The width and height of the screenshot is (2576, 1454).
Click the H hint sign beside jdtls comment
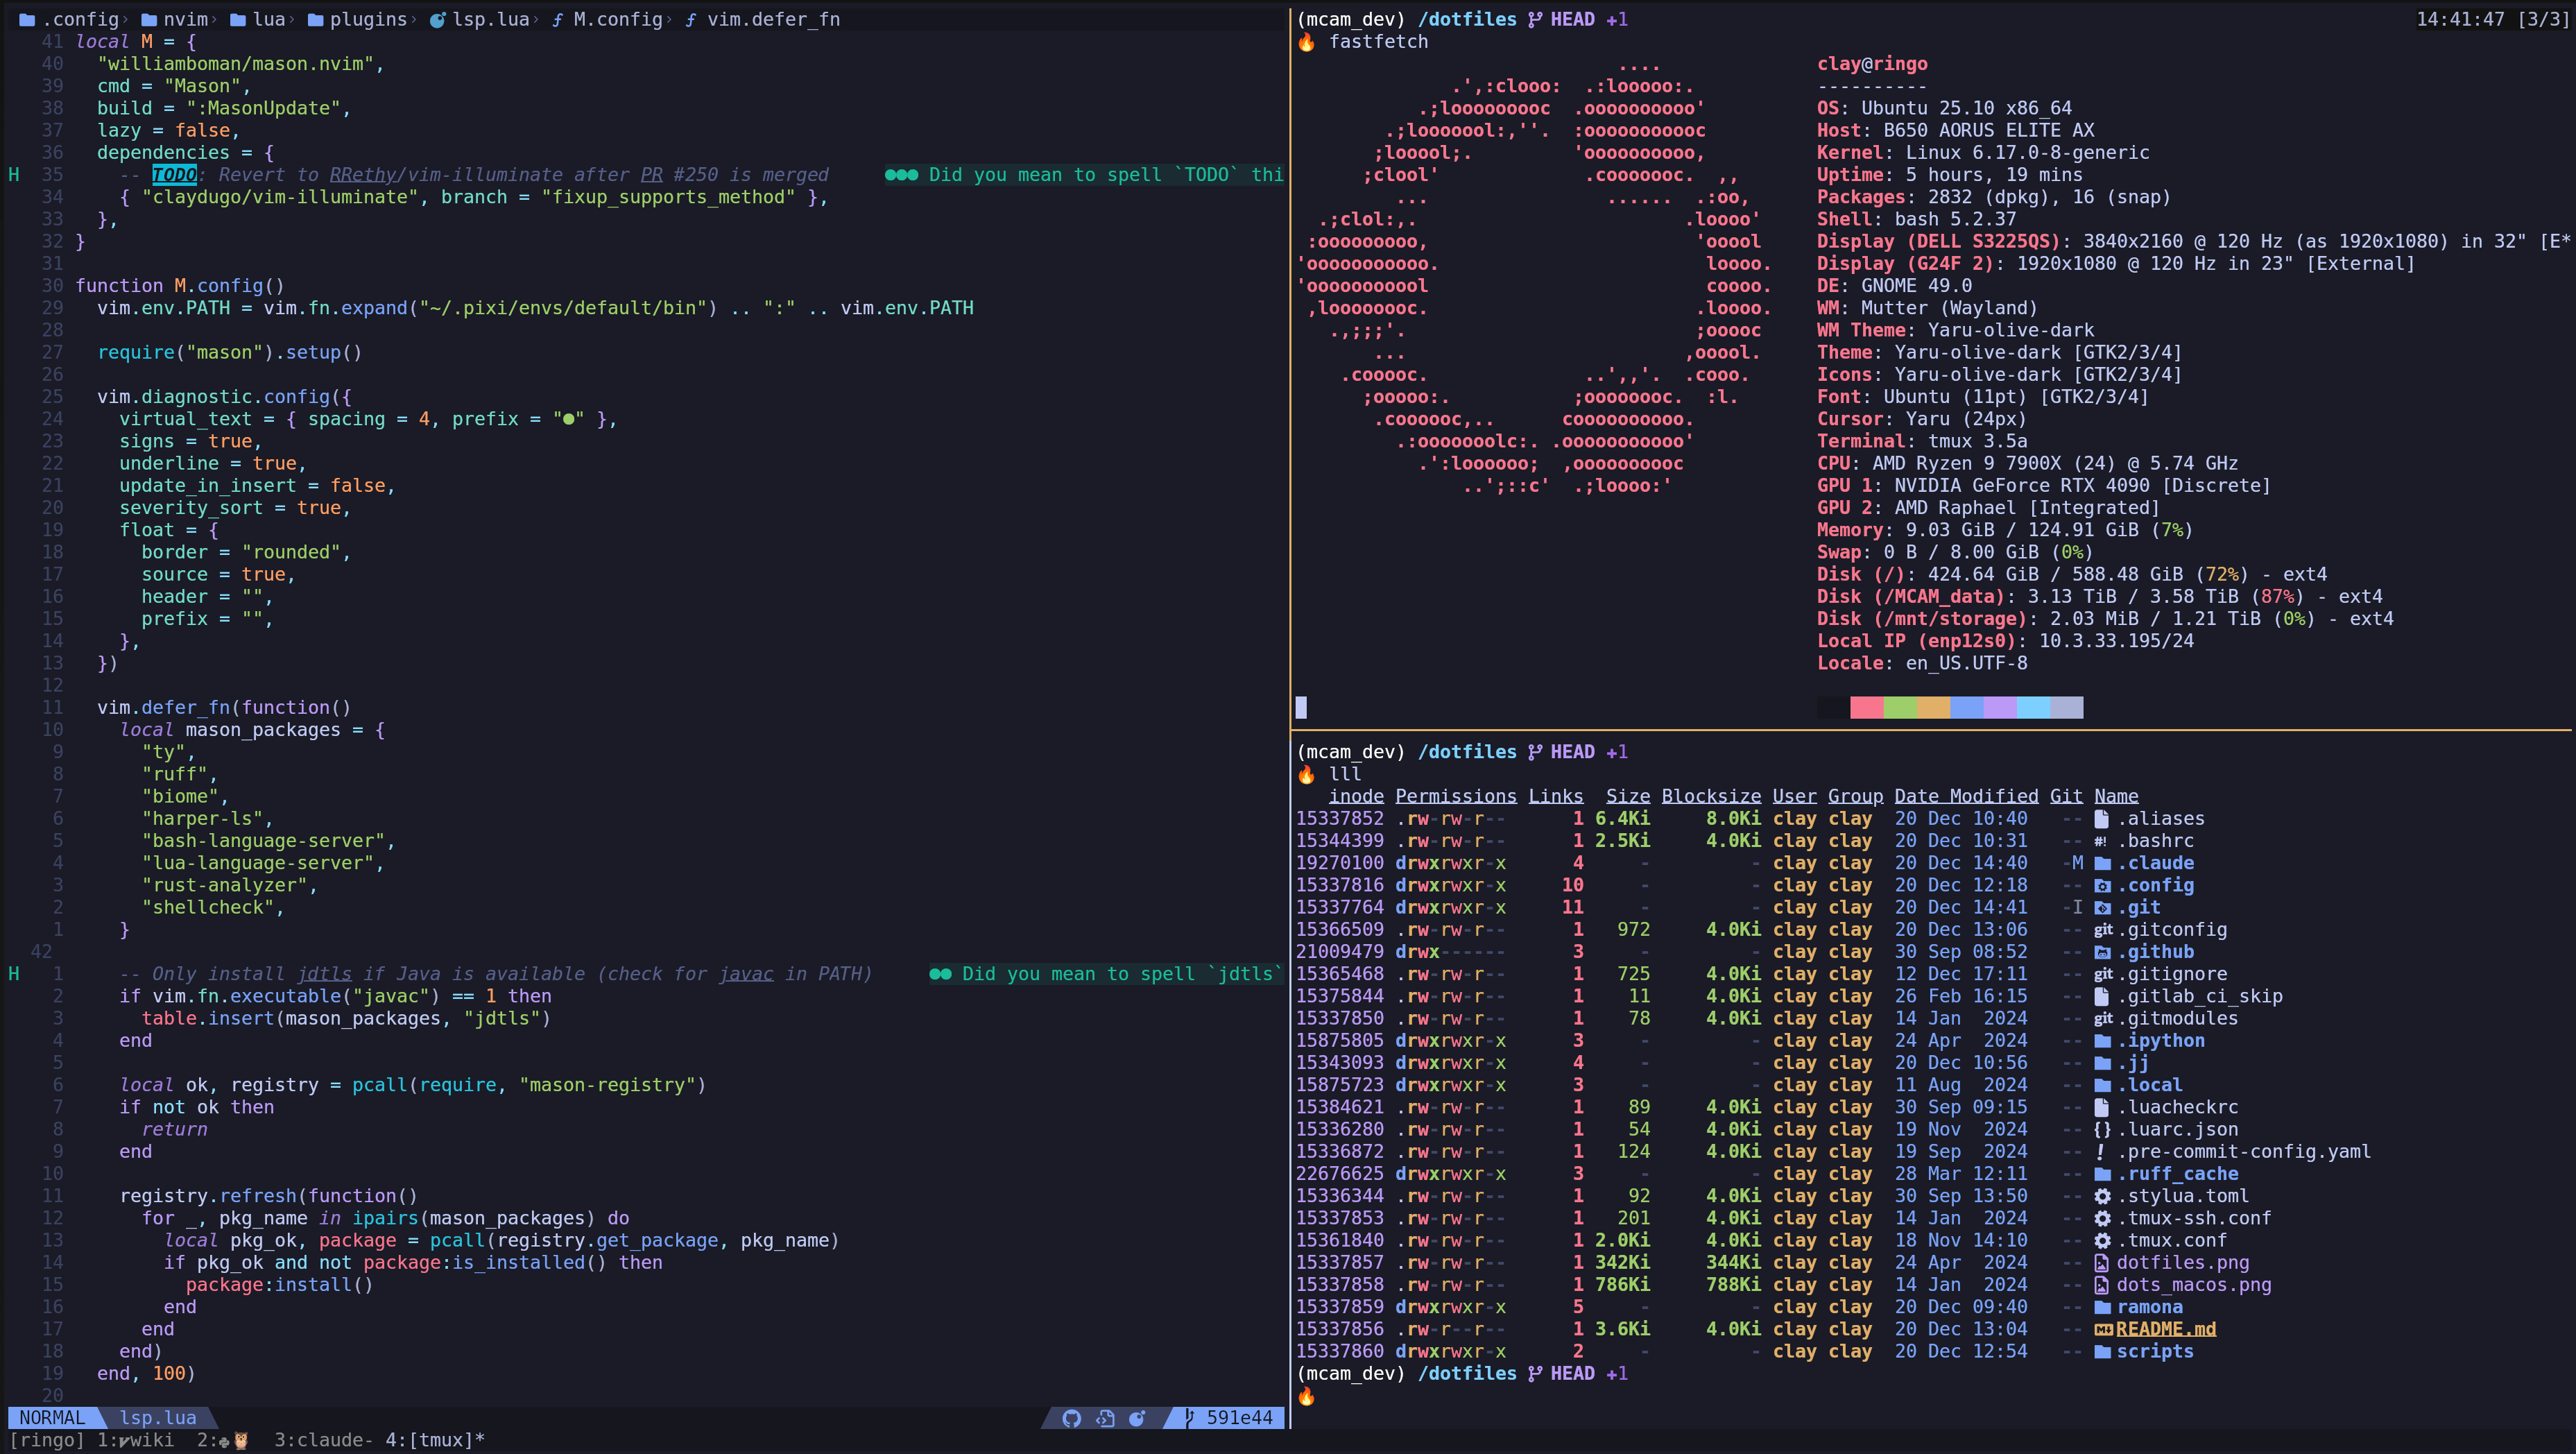pyautogui.click(x=14, y=974)
